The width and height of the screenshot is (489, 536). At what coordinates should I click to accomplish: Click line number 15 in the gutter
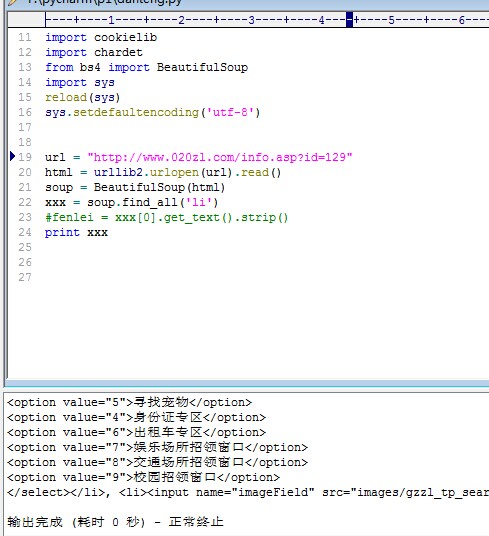(25, 97)
